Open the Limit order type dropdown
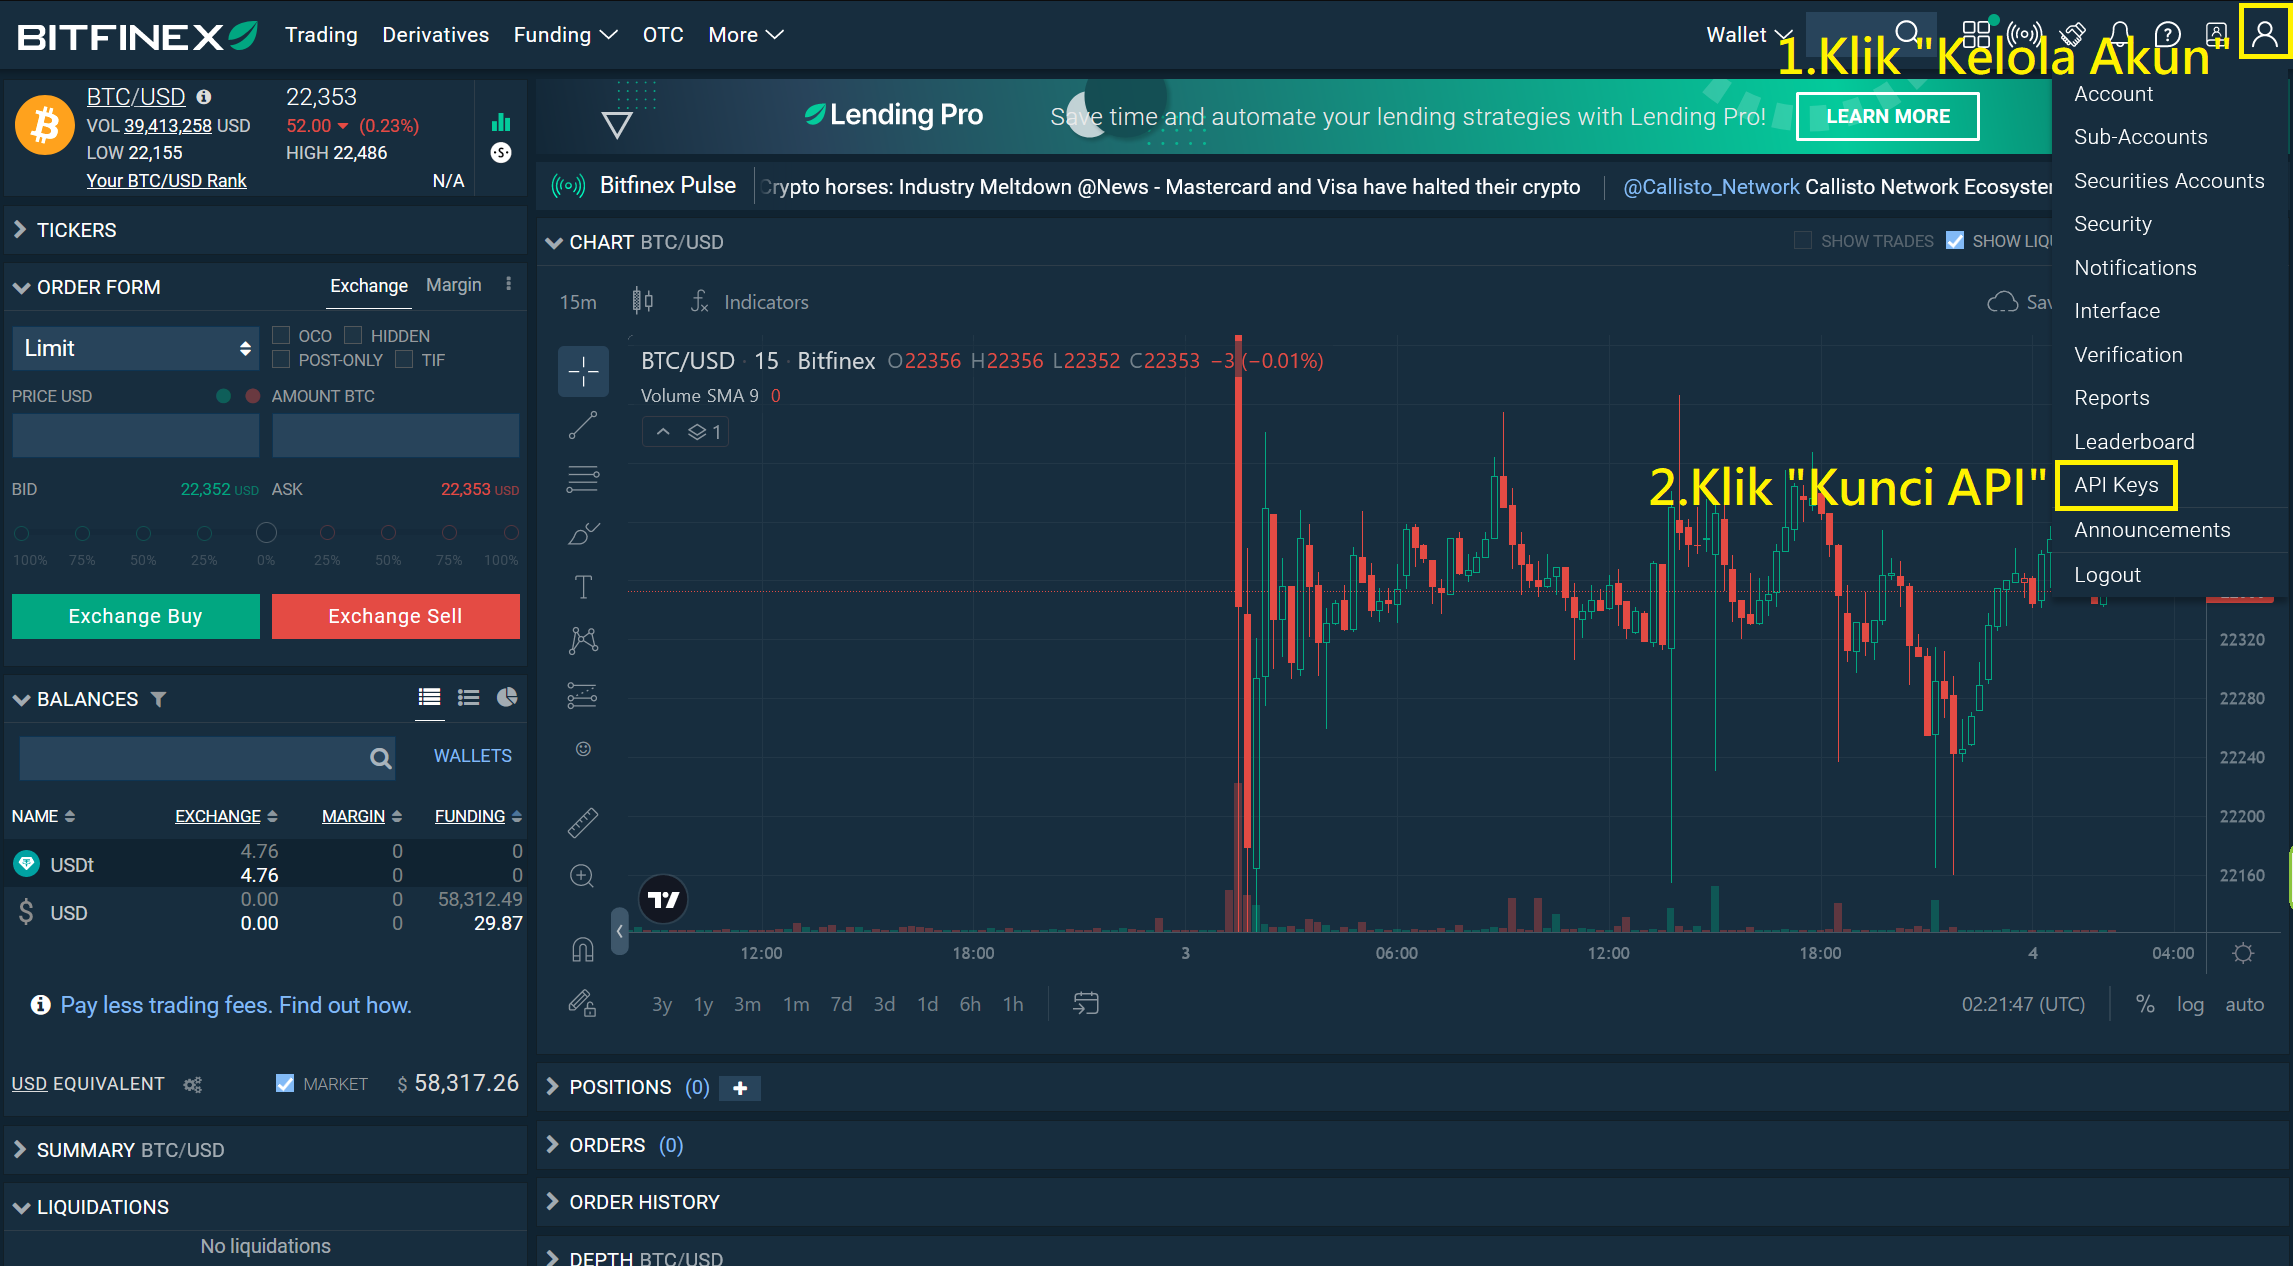 (135, 348)
